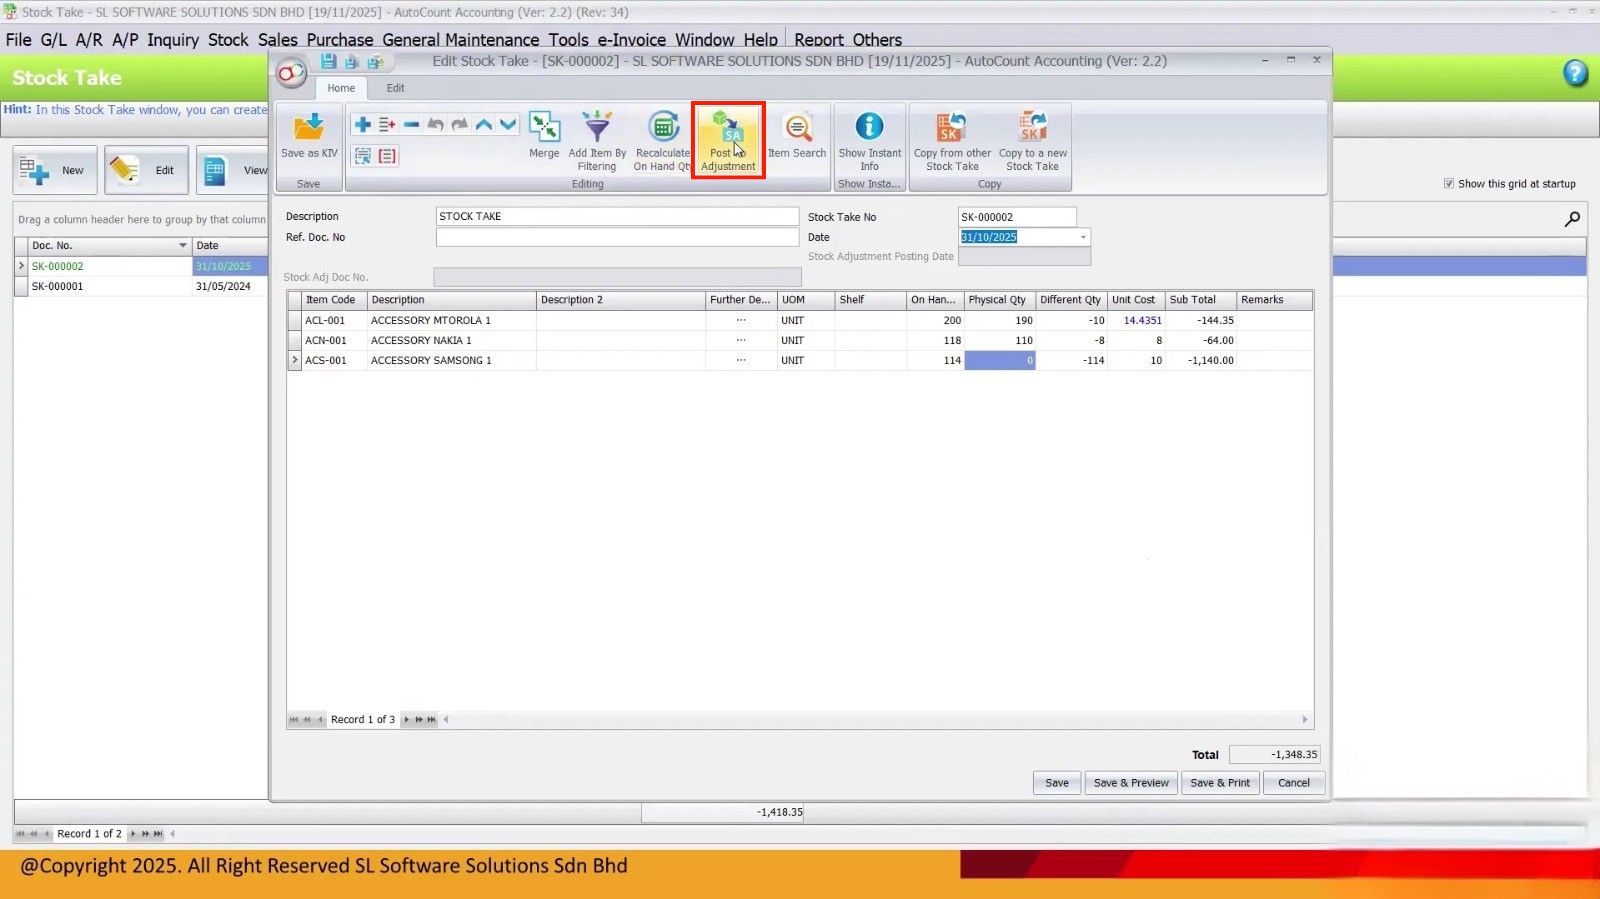The width and height of the screenshot is (1600, 899).
Task: Open the Item Search tool
Action: point(797,130)
